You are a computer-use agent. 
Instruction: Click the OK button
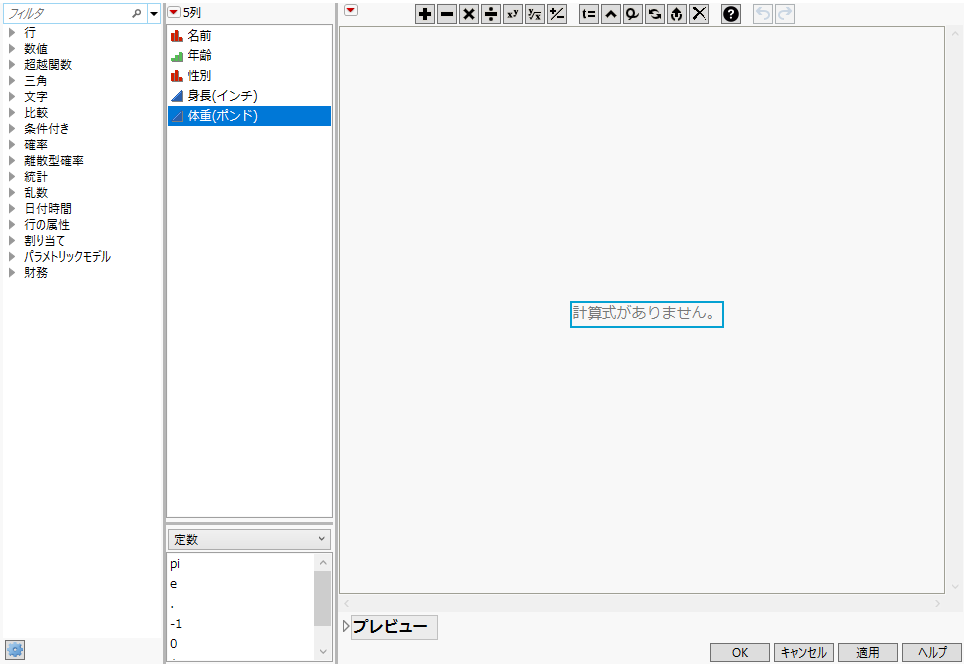point(739,651)
